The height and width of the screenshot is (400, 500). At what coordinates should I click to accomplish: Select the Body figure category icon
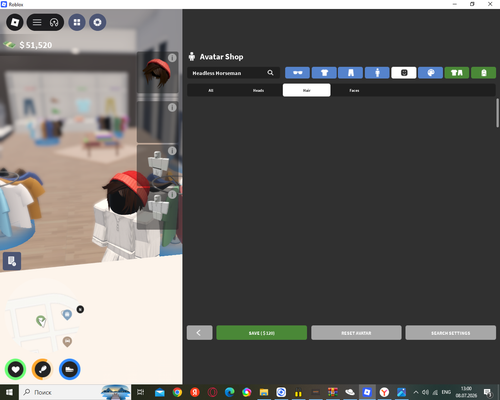coord(377,73)
